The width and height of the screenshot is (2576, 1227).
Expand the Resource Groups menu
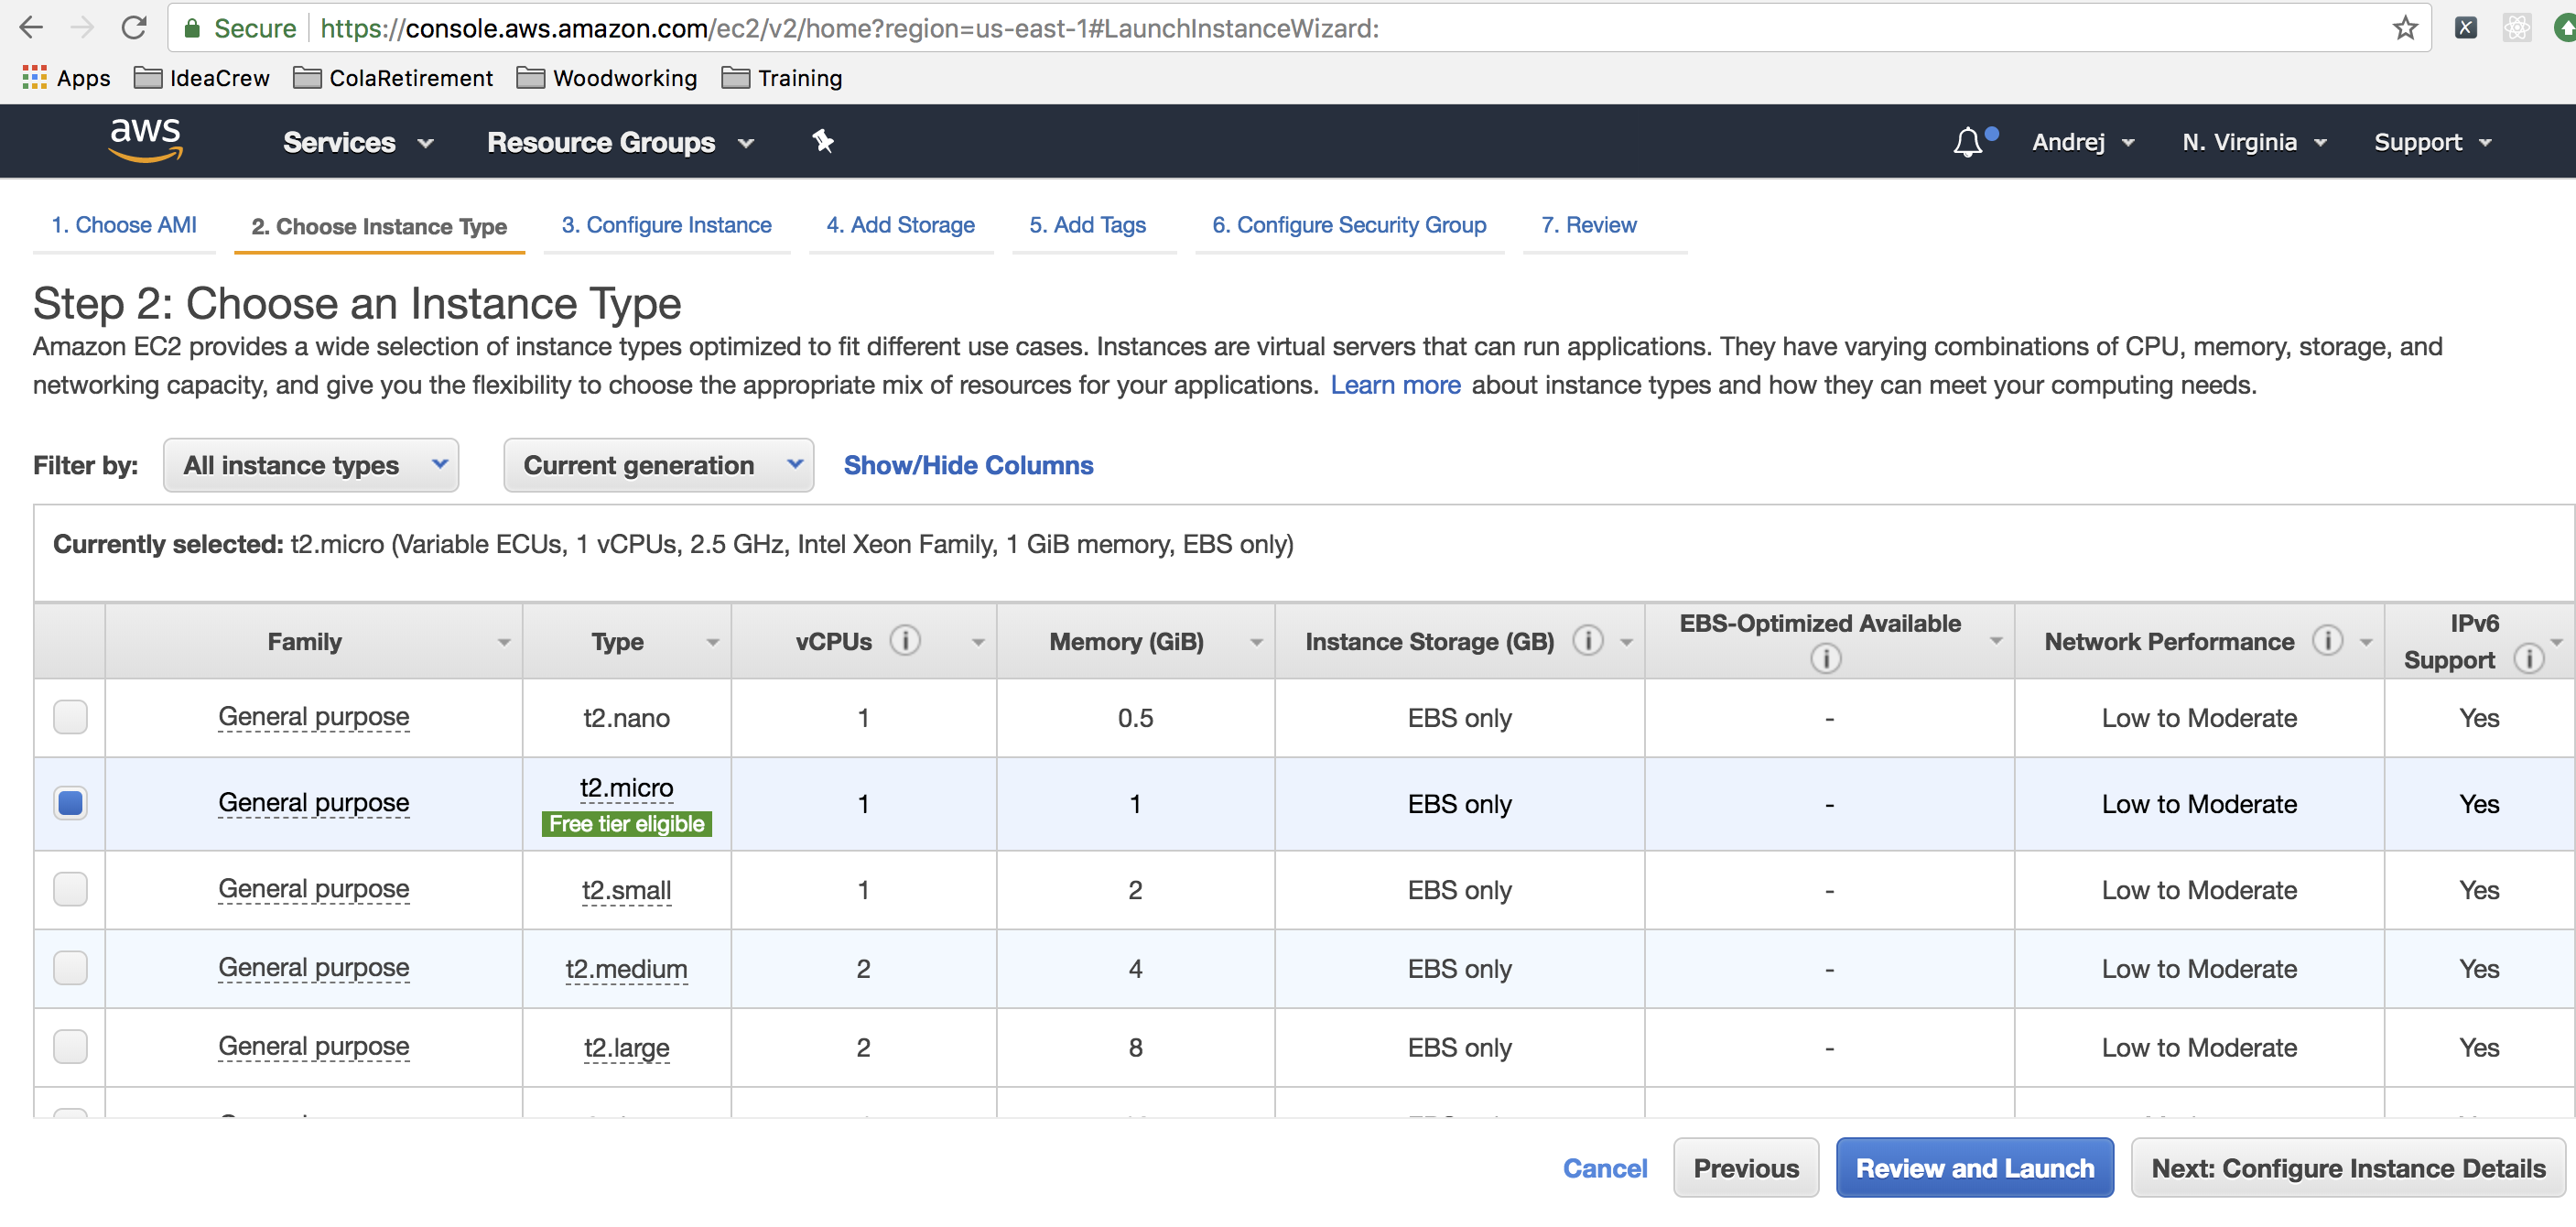tap(620, 142)
